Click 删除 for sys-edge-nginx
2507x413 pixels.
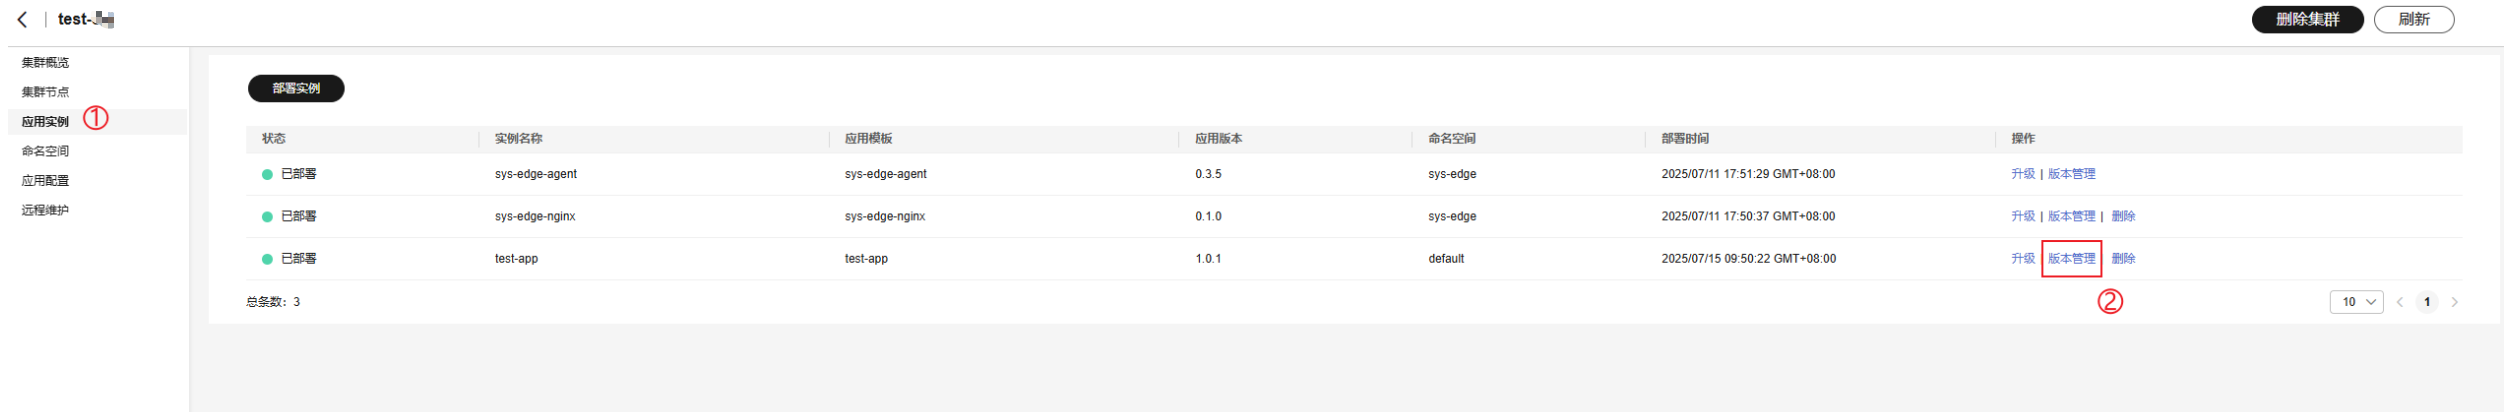tap(2124, 216)
